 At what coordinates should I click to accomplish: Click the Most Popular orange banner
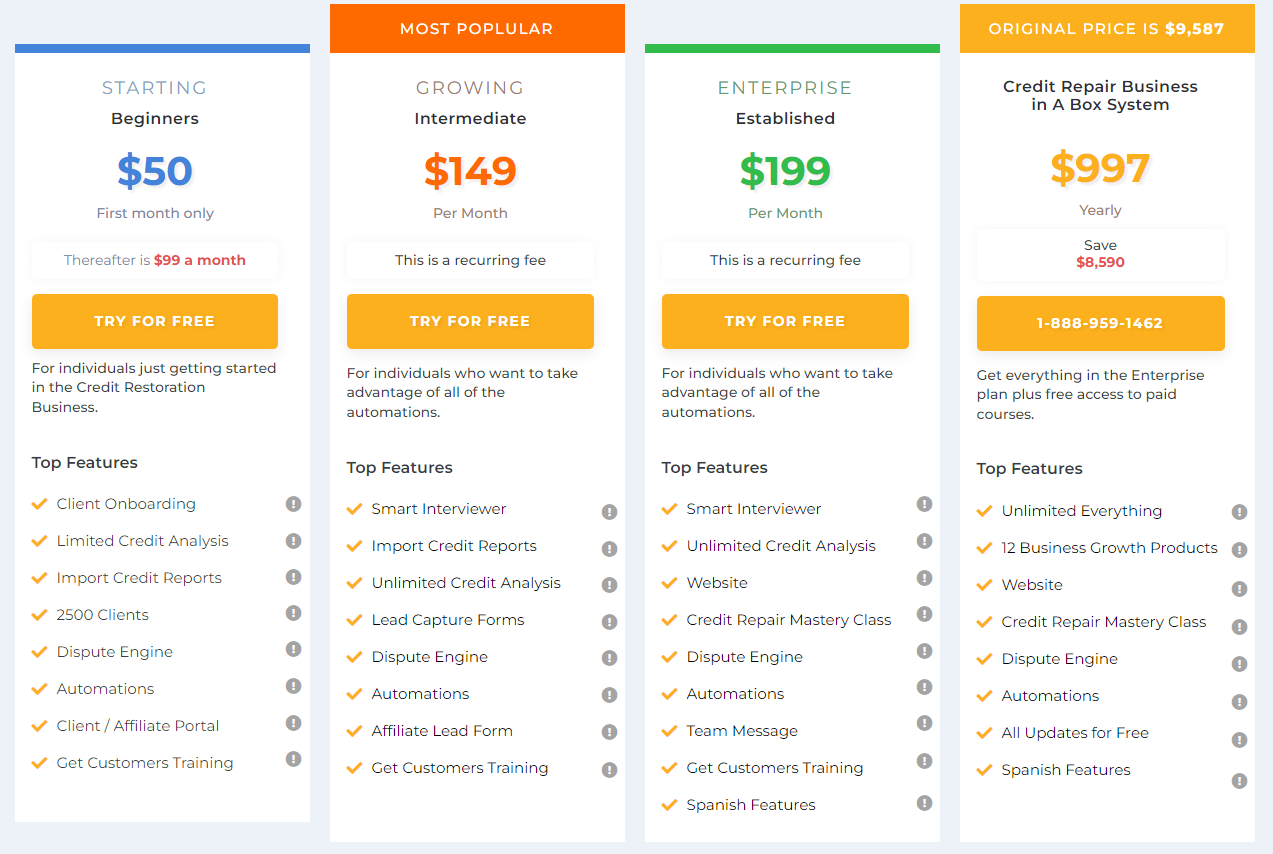click(477, 28)
